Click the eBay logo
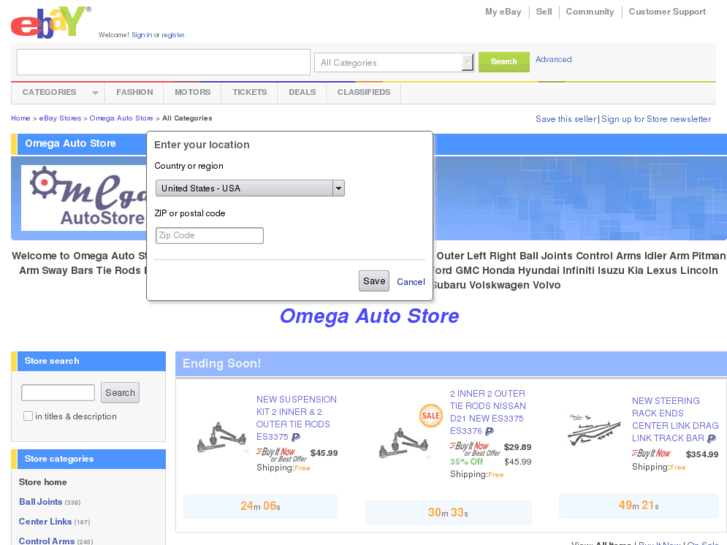This screenshot has height=545, width=727. 51,22
